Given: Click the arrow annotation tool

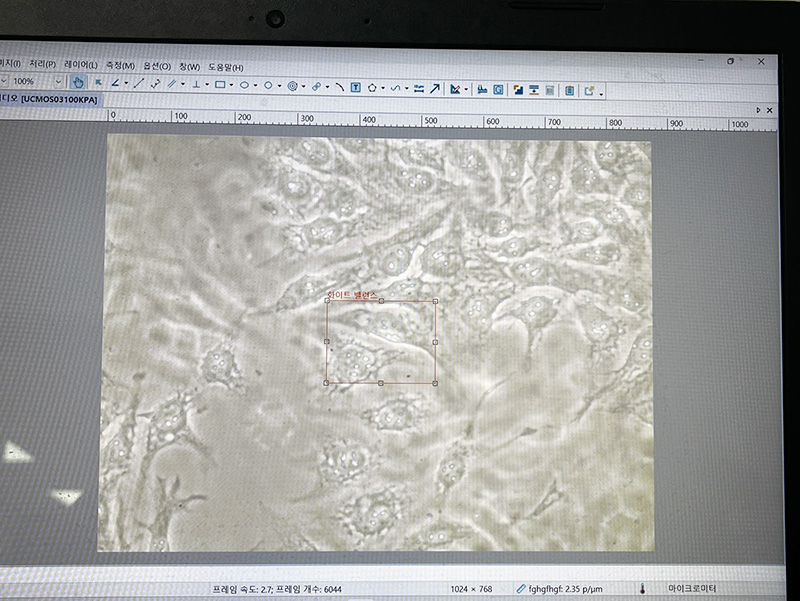Looking at the screenshot, I should [x=435, y=89].
